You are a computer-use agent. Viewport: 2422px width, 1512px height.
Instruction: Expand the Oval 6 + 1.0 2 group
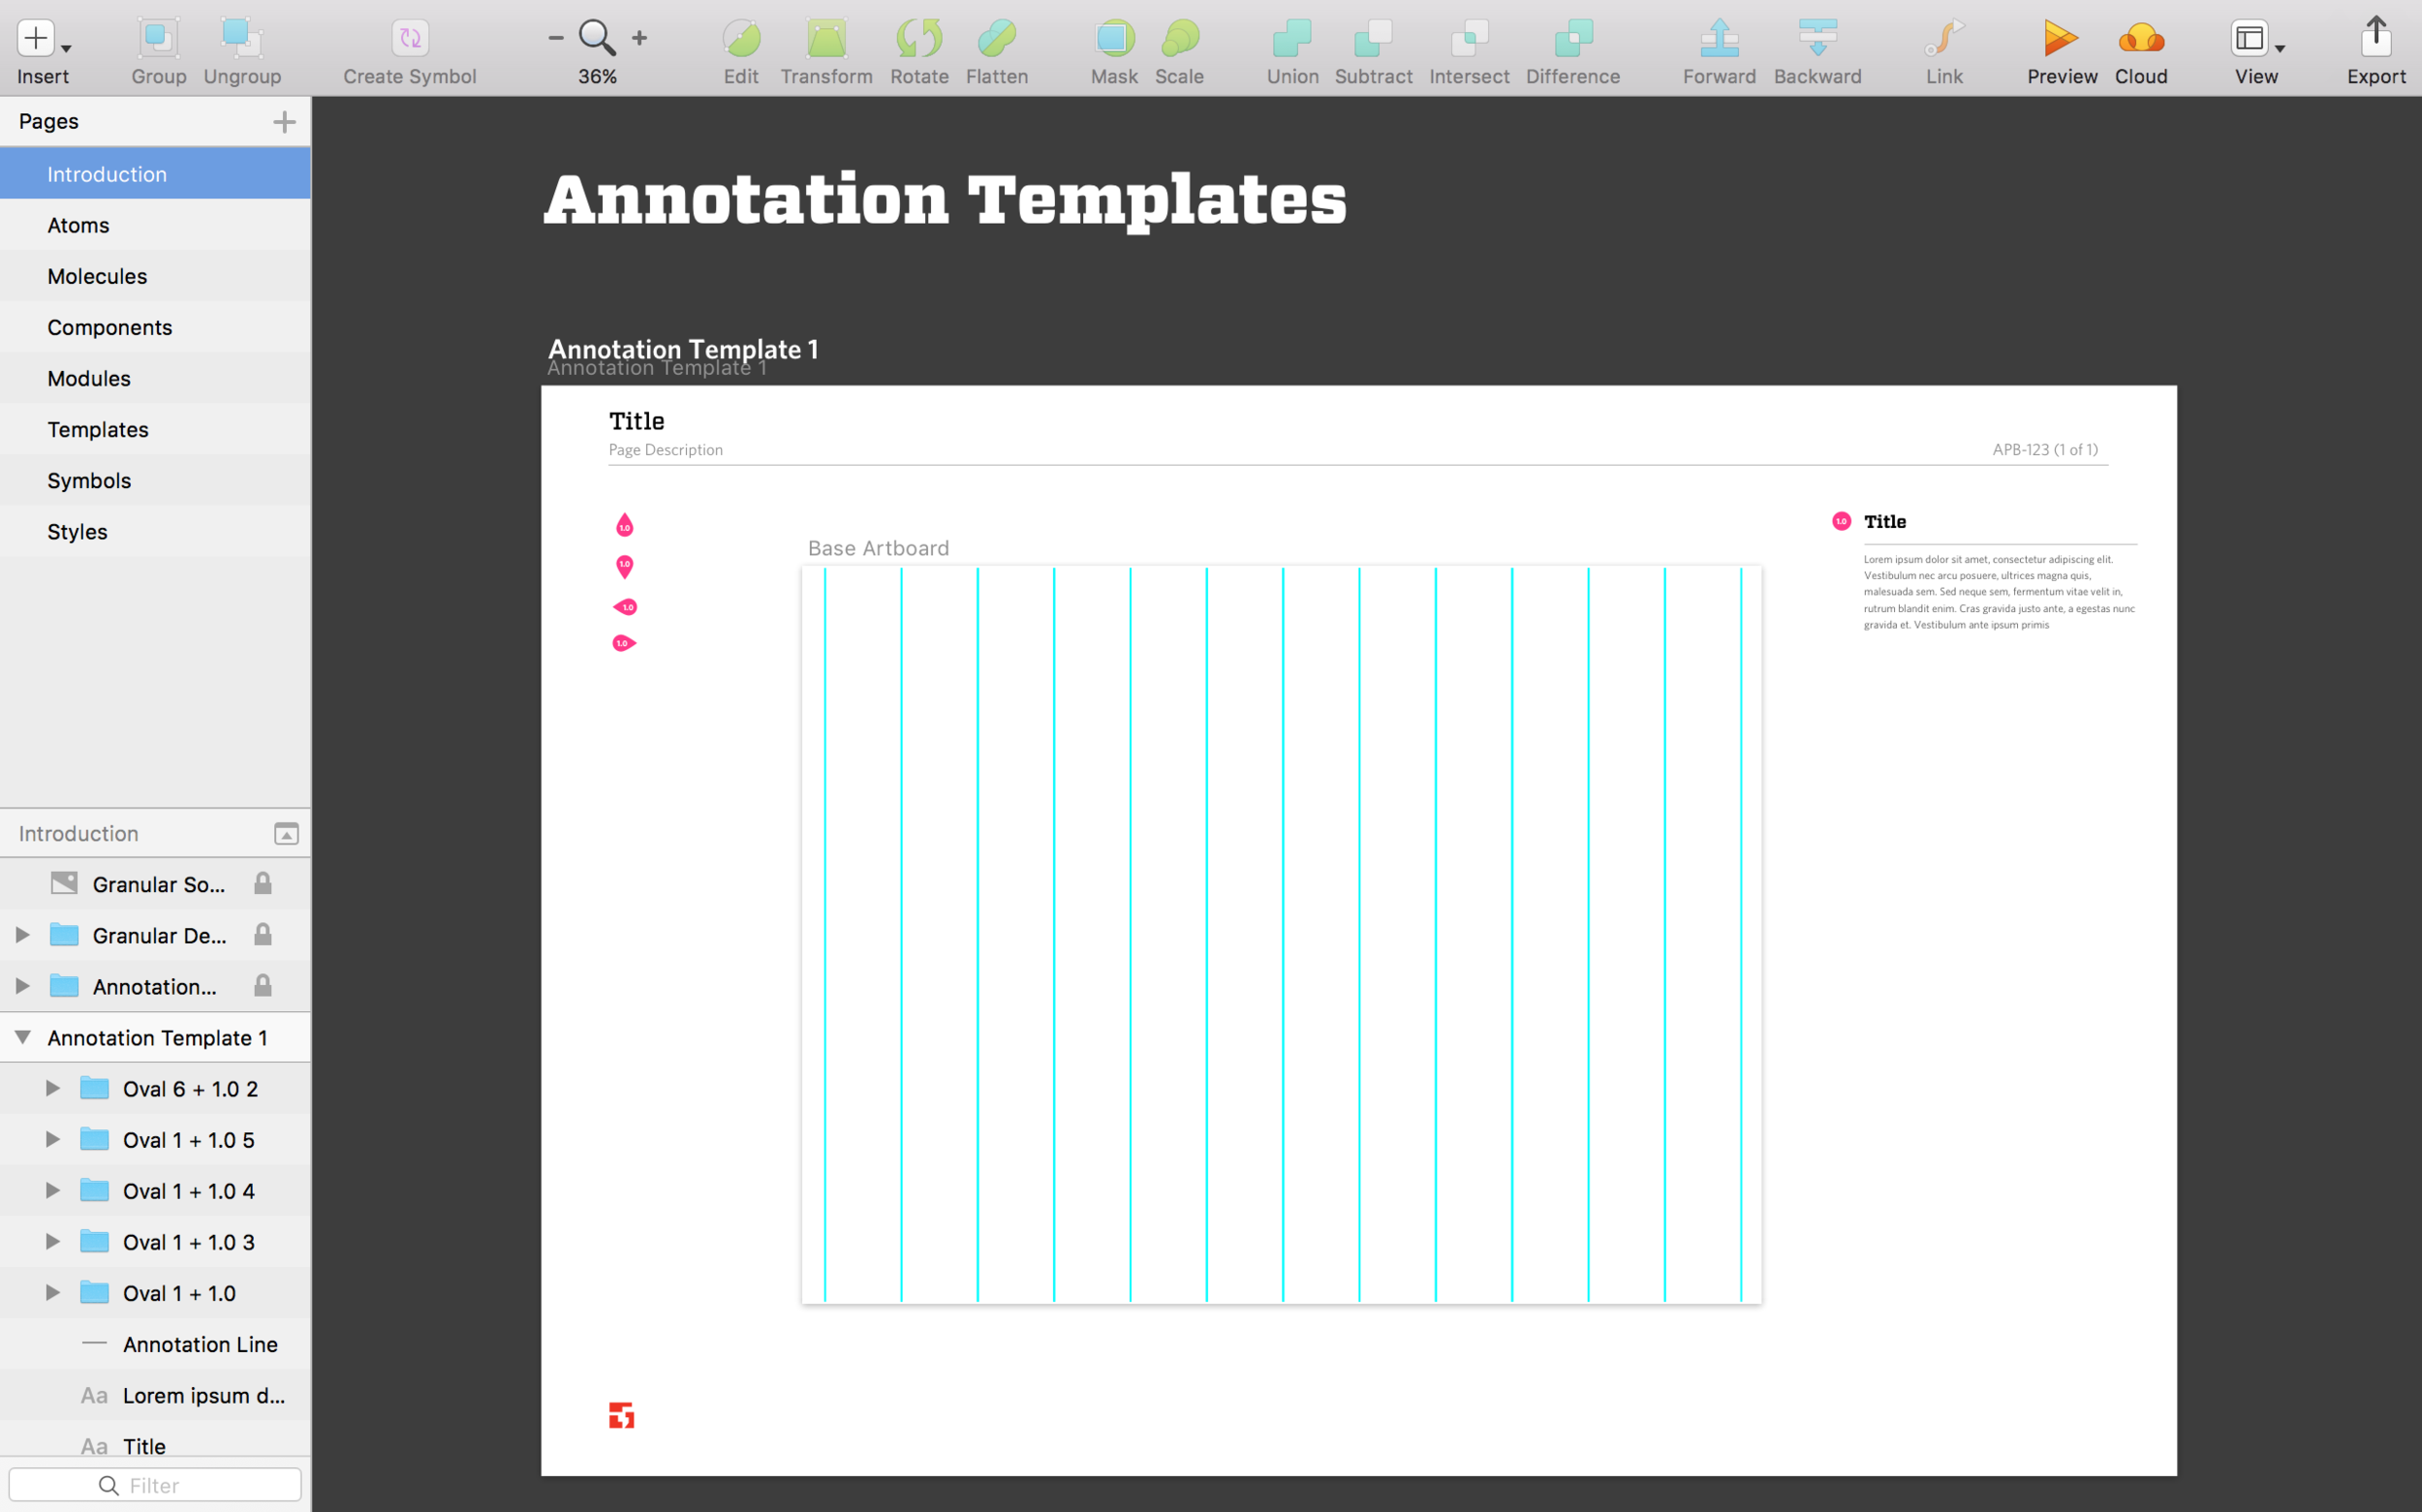tap(53, 1088)
